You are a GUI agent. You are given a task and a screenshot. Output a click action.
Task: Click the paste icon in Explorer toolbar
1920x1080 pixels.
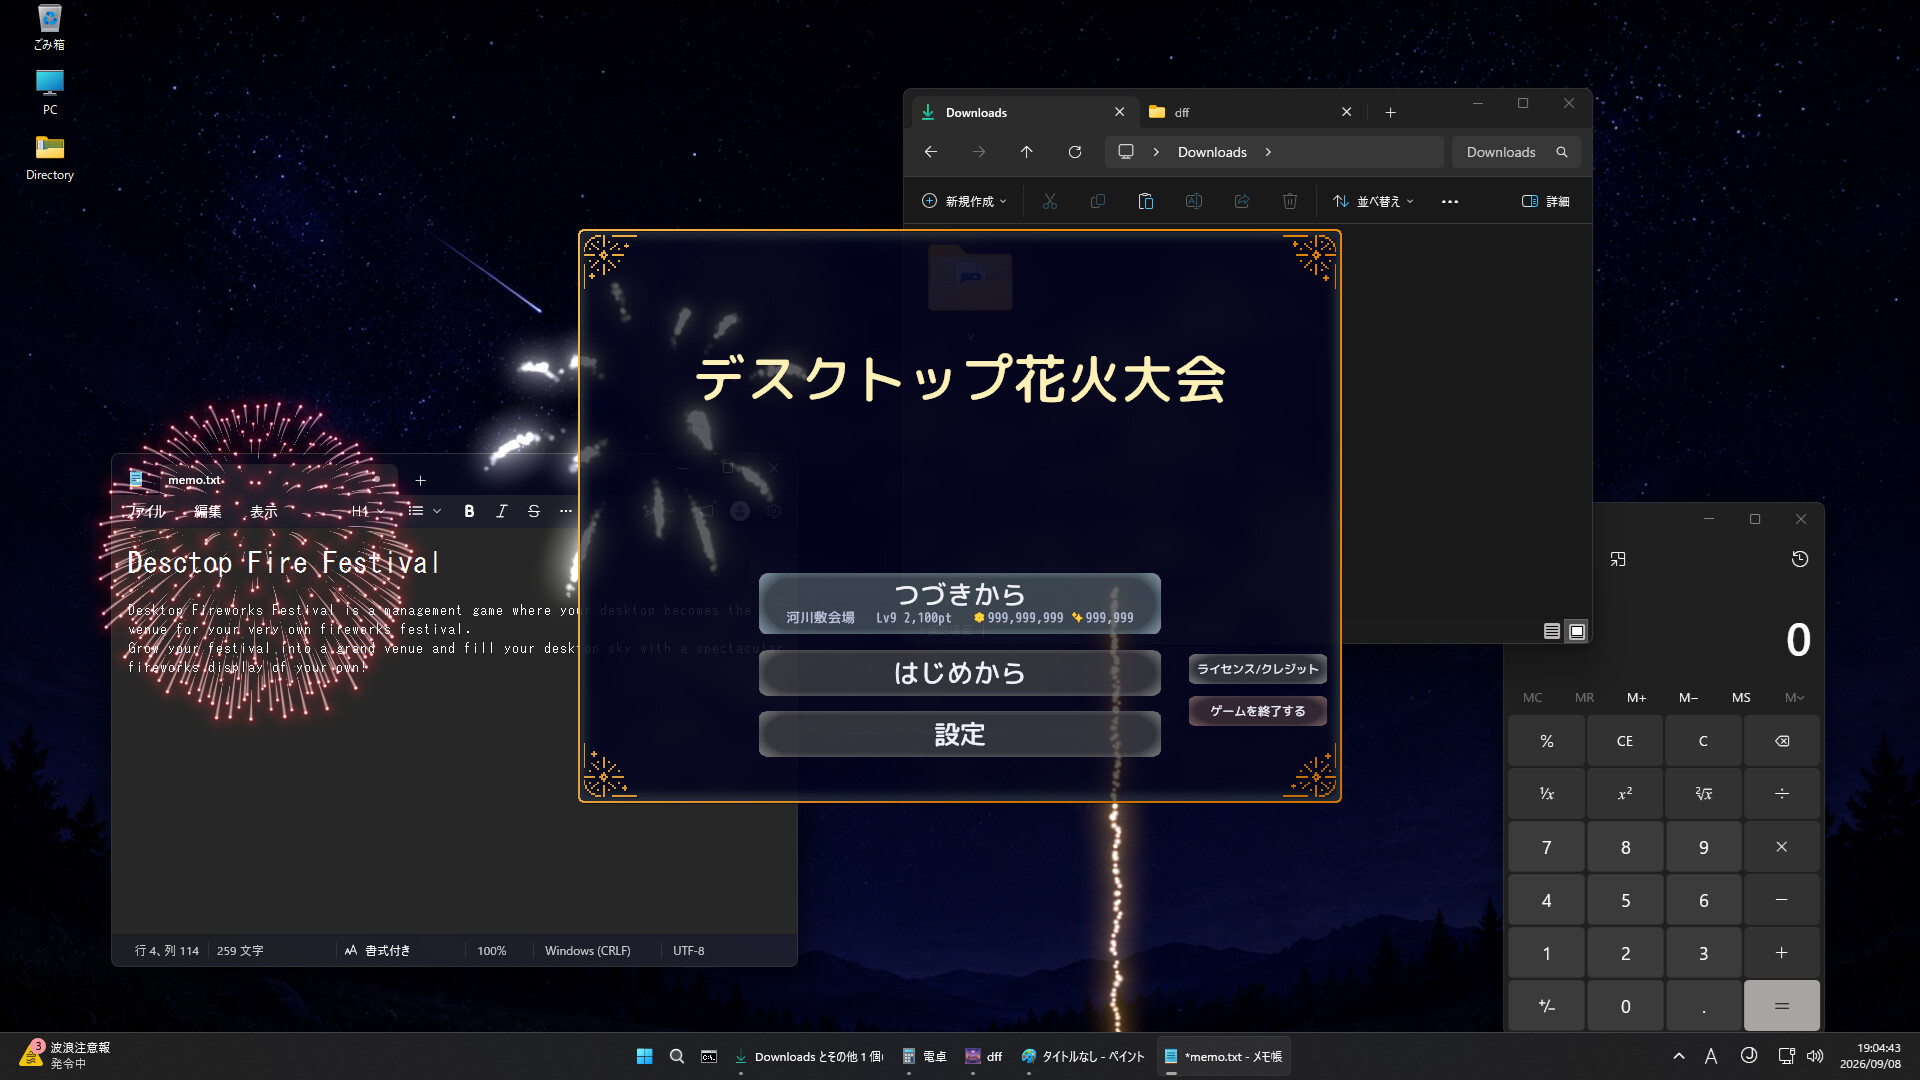point(1145,201)
